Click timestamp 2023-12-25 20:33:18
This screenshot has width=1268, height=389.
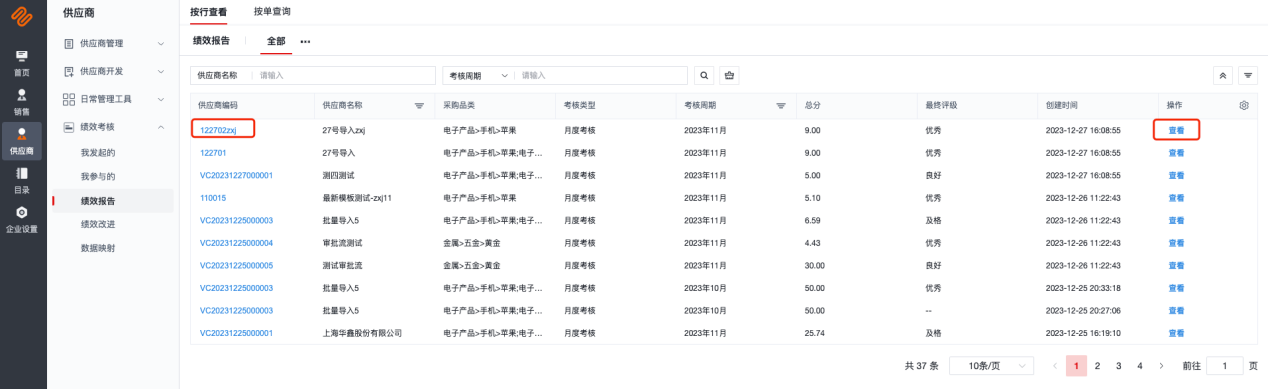pos(1083,288)
